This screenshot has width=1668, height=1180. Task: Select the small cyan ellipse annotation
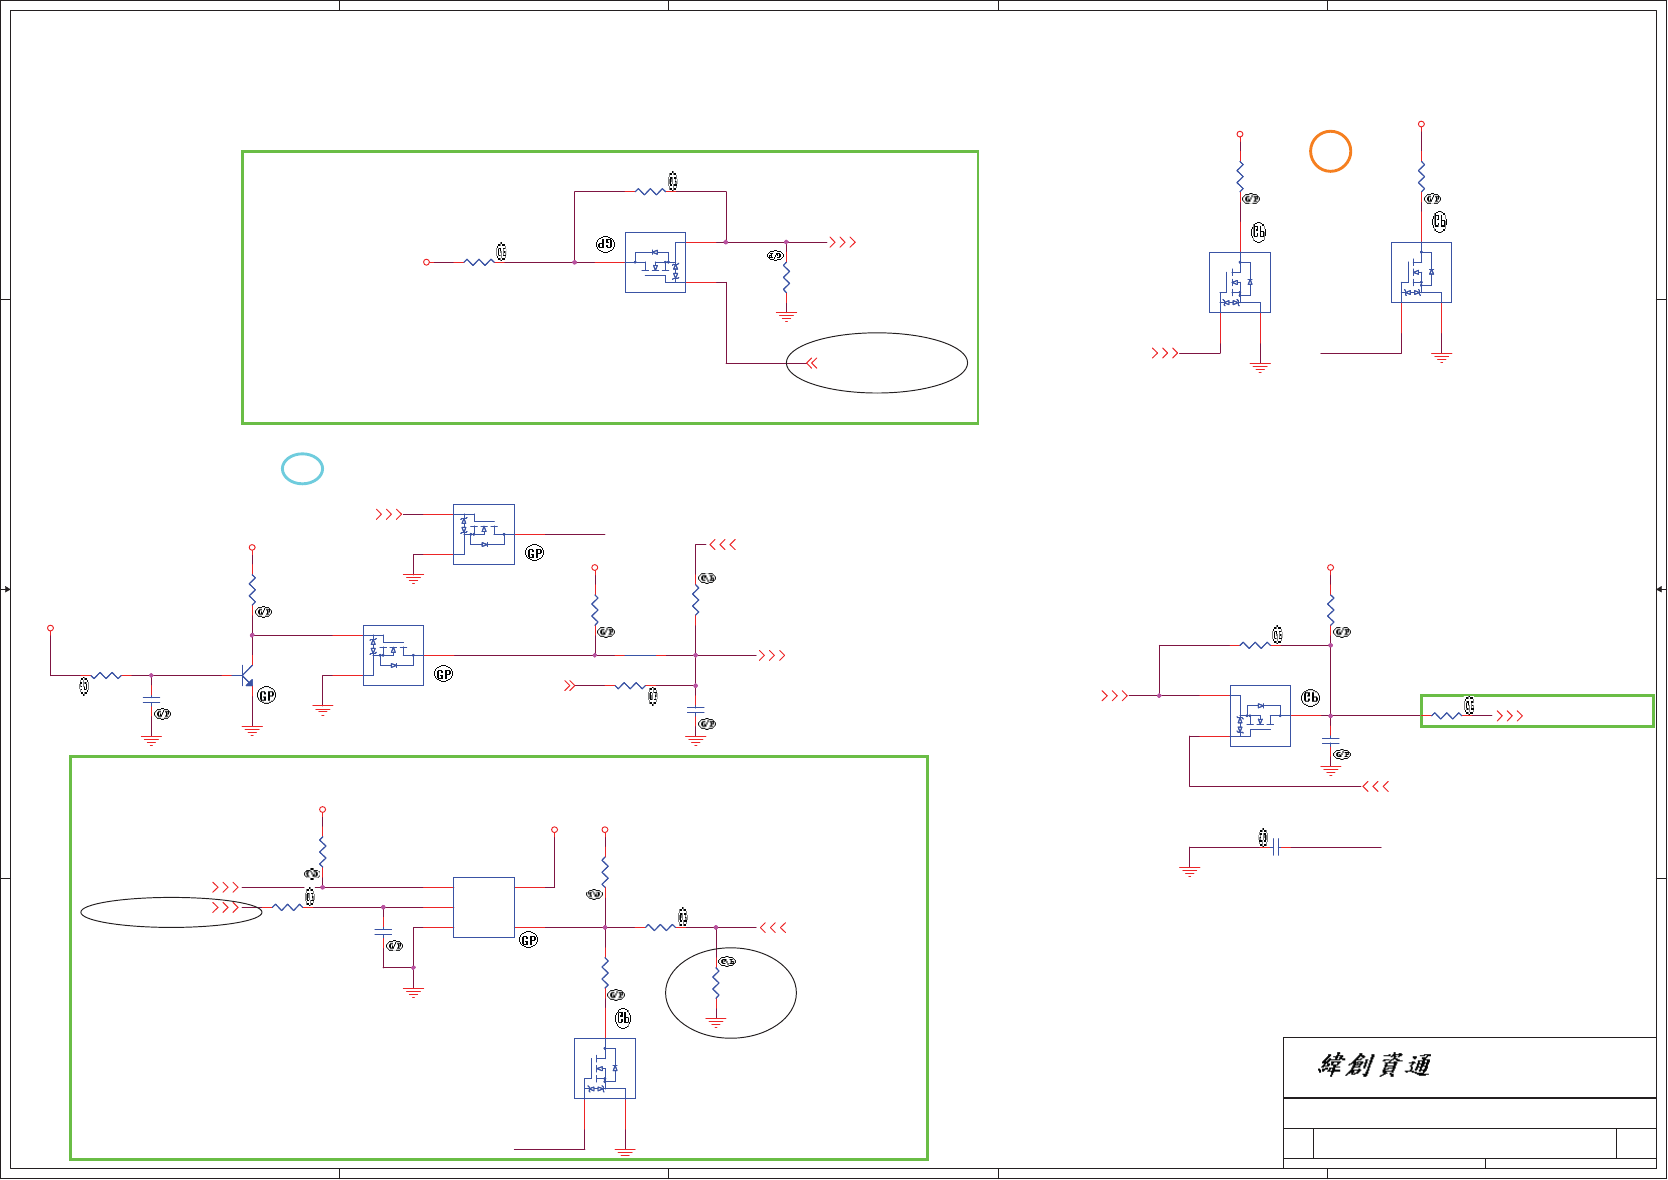pos(302,469)
